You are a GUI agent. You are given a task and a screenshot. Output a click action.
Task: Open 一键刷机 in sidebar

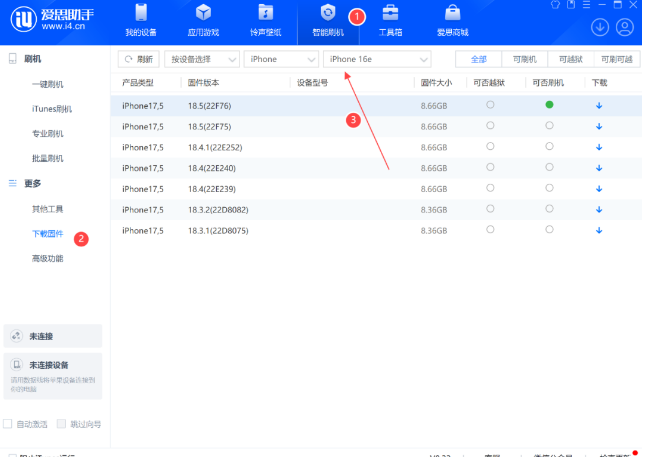(48, 84)
